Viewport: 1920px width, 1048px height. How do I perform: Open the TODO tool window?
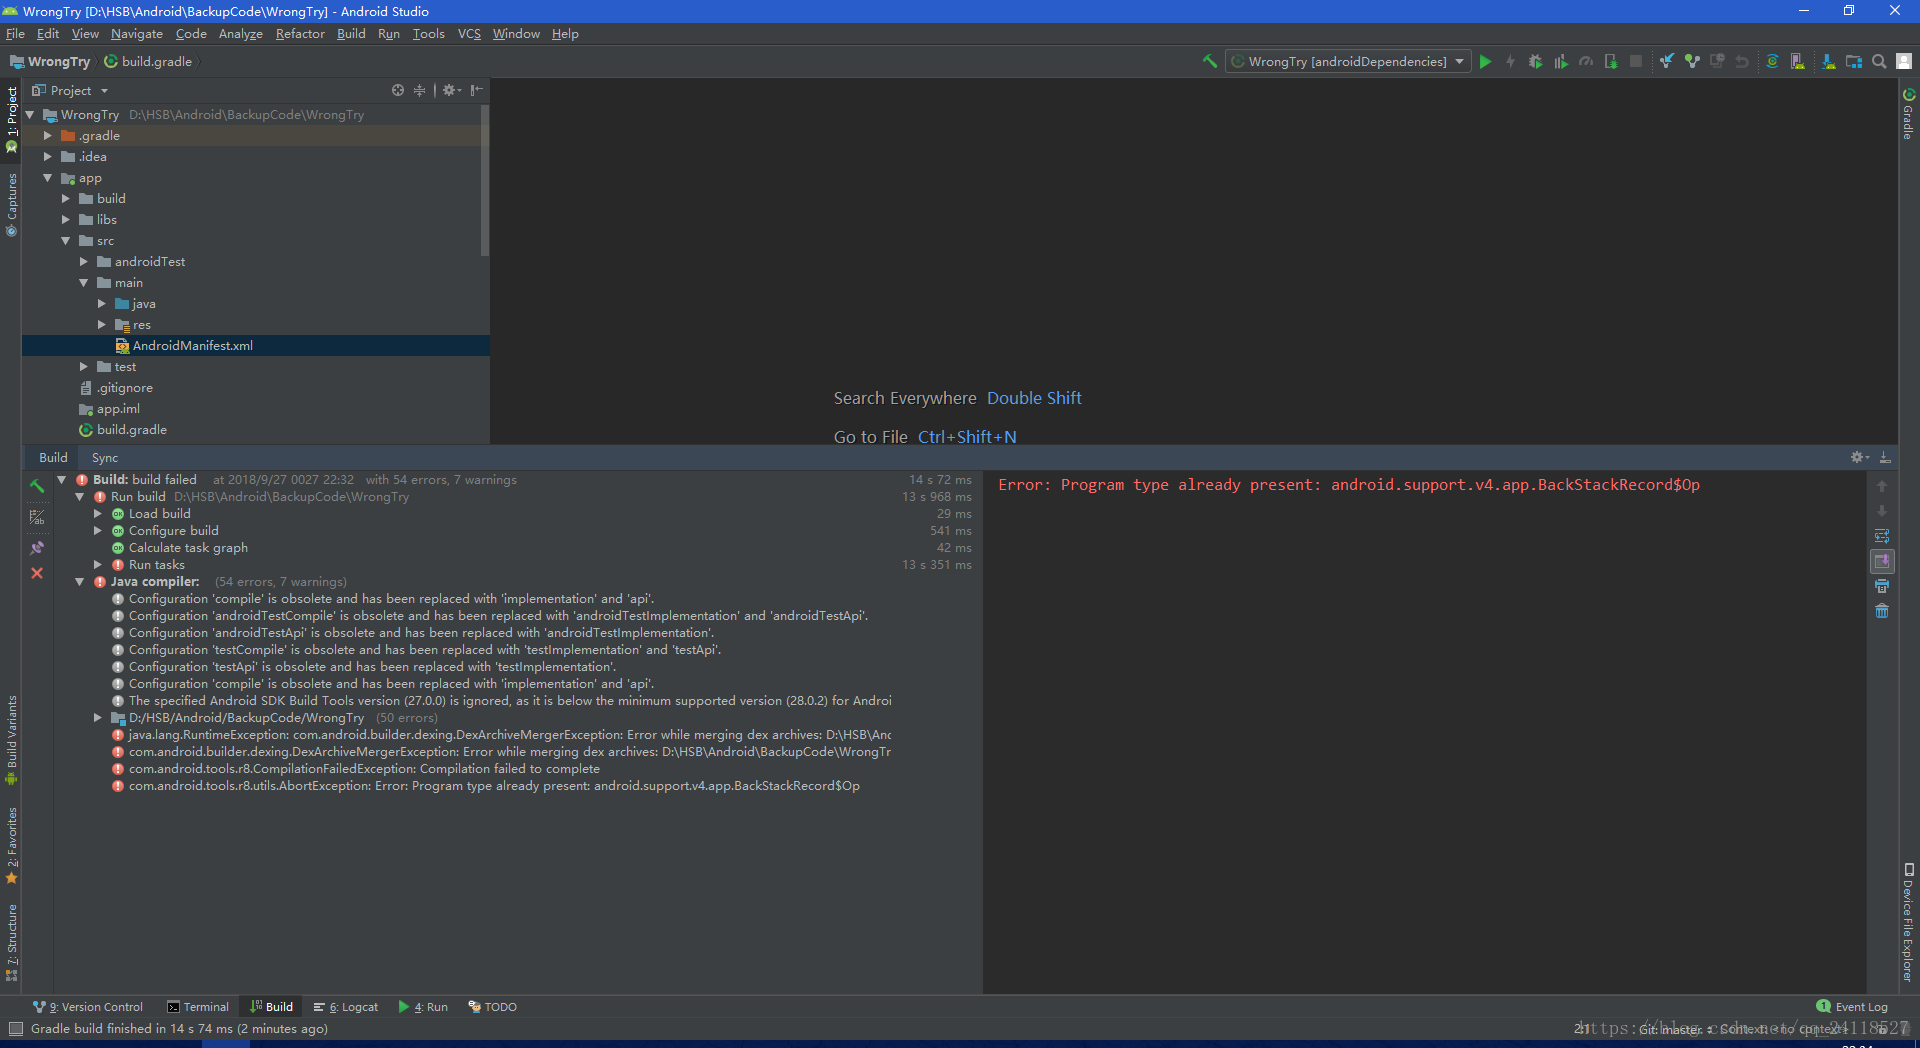pyautogui.click(x=493, y=1007)
